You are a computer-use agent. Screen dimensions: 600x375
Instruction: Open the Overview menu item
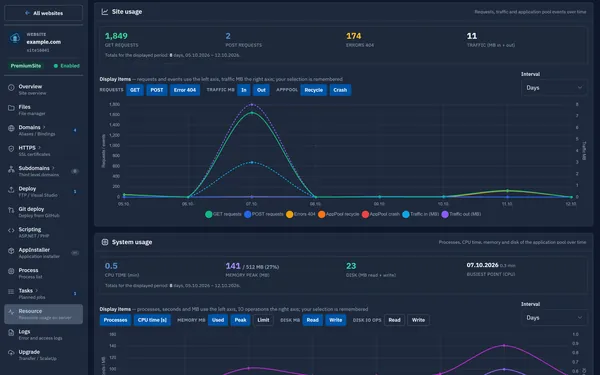point(44,89)
